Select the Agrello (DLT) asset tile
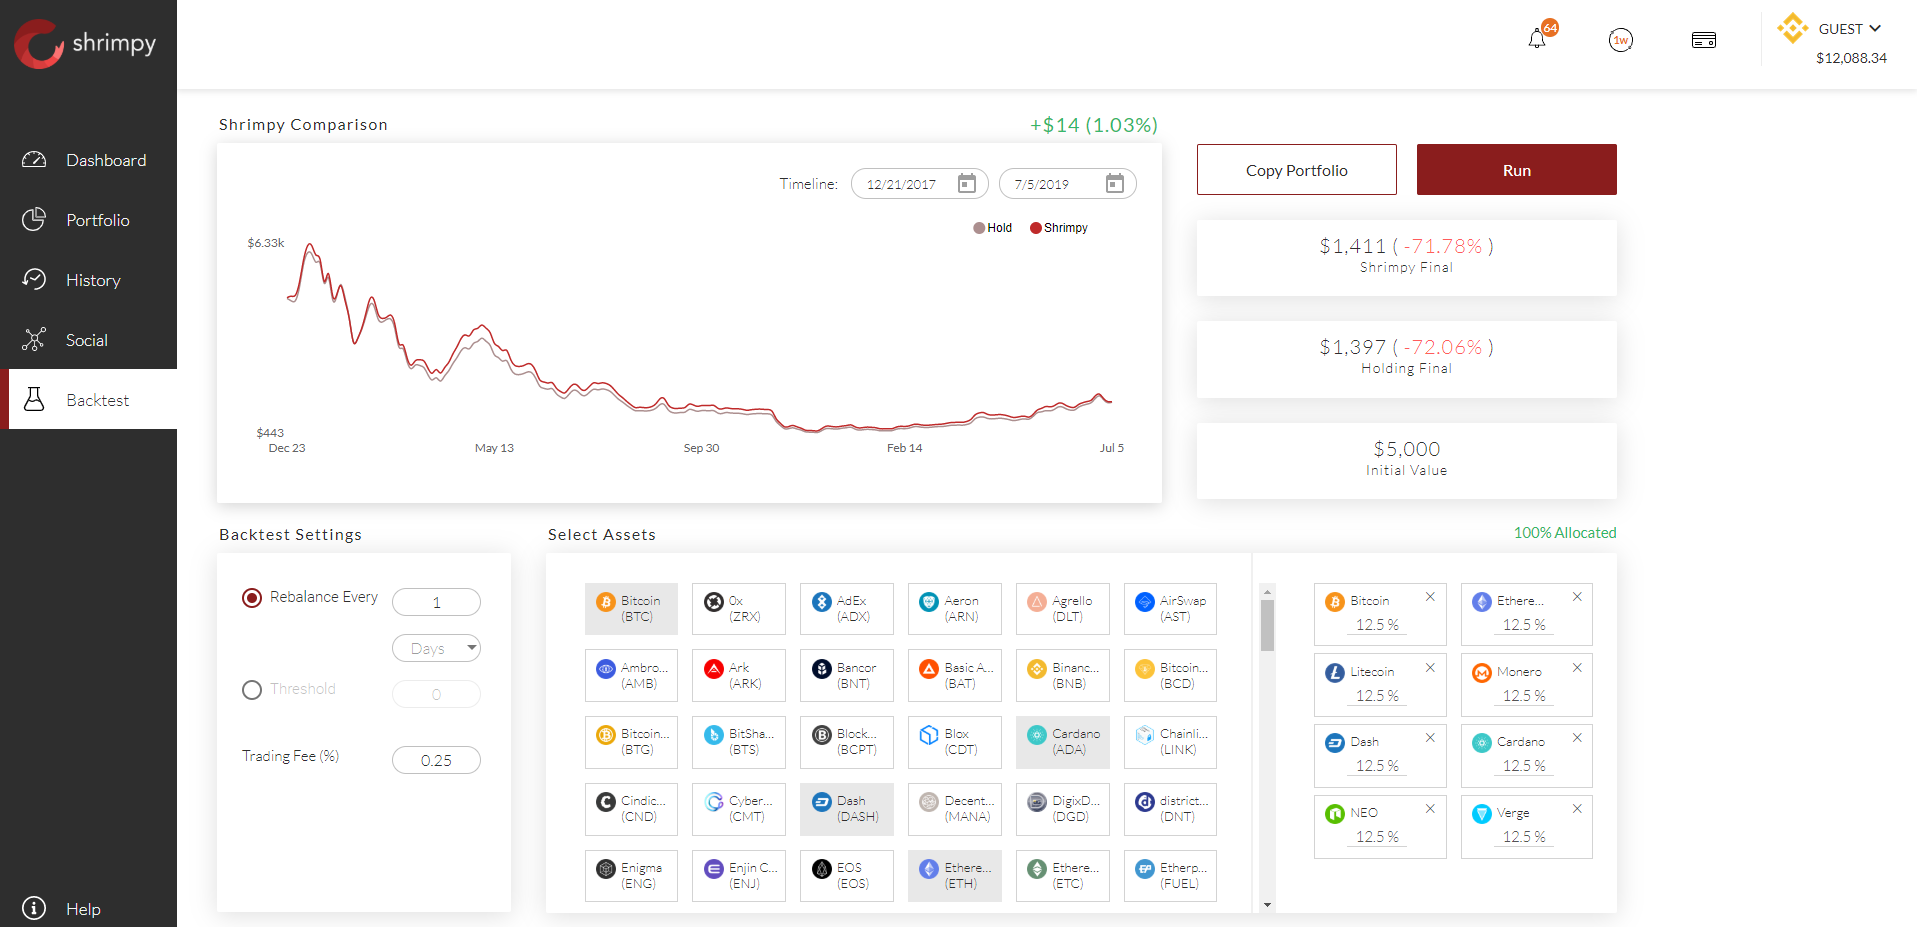 [1063, 609]
